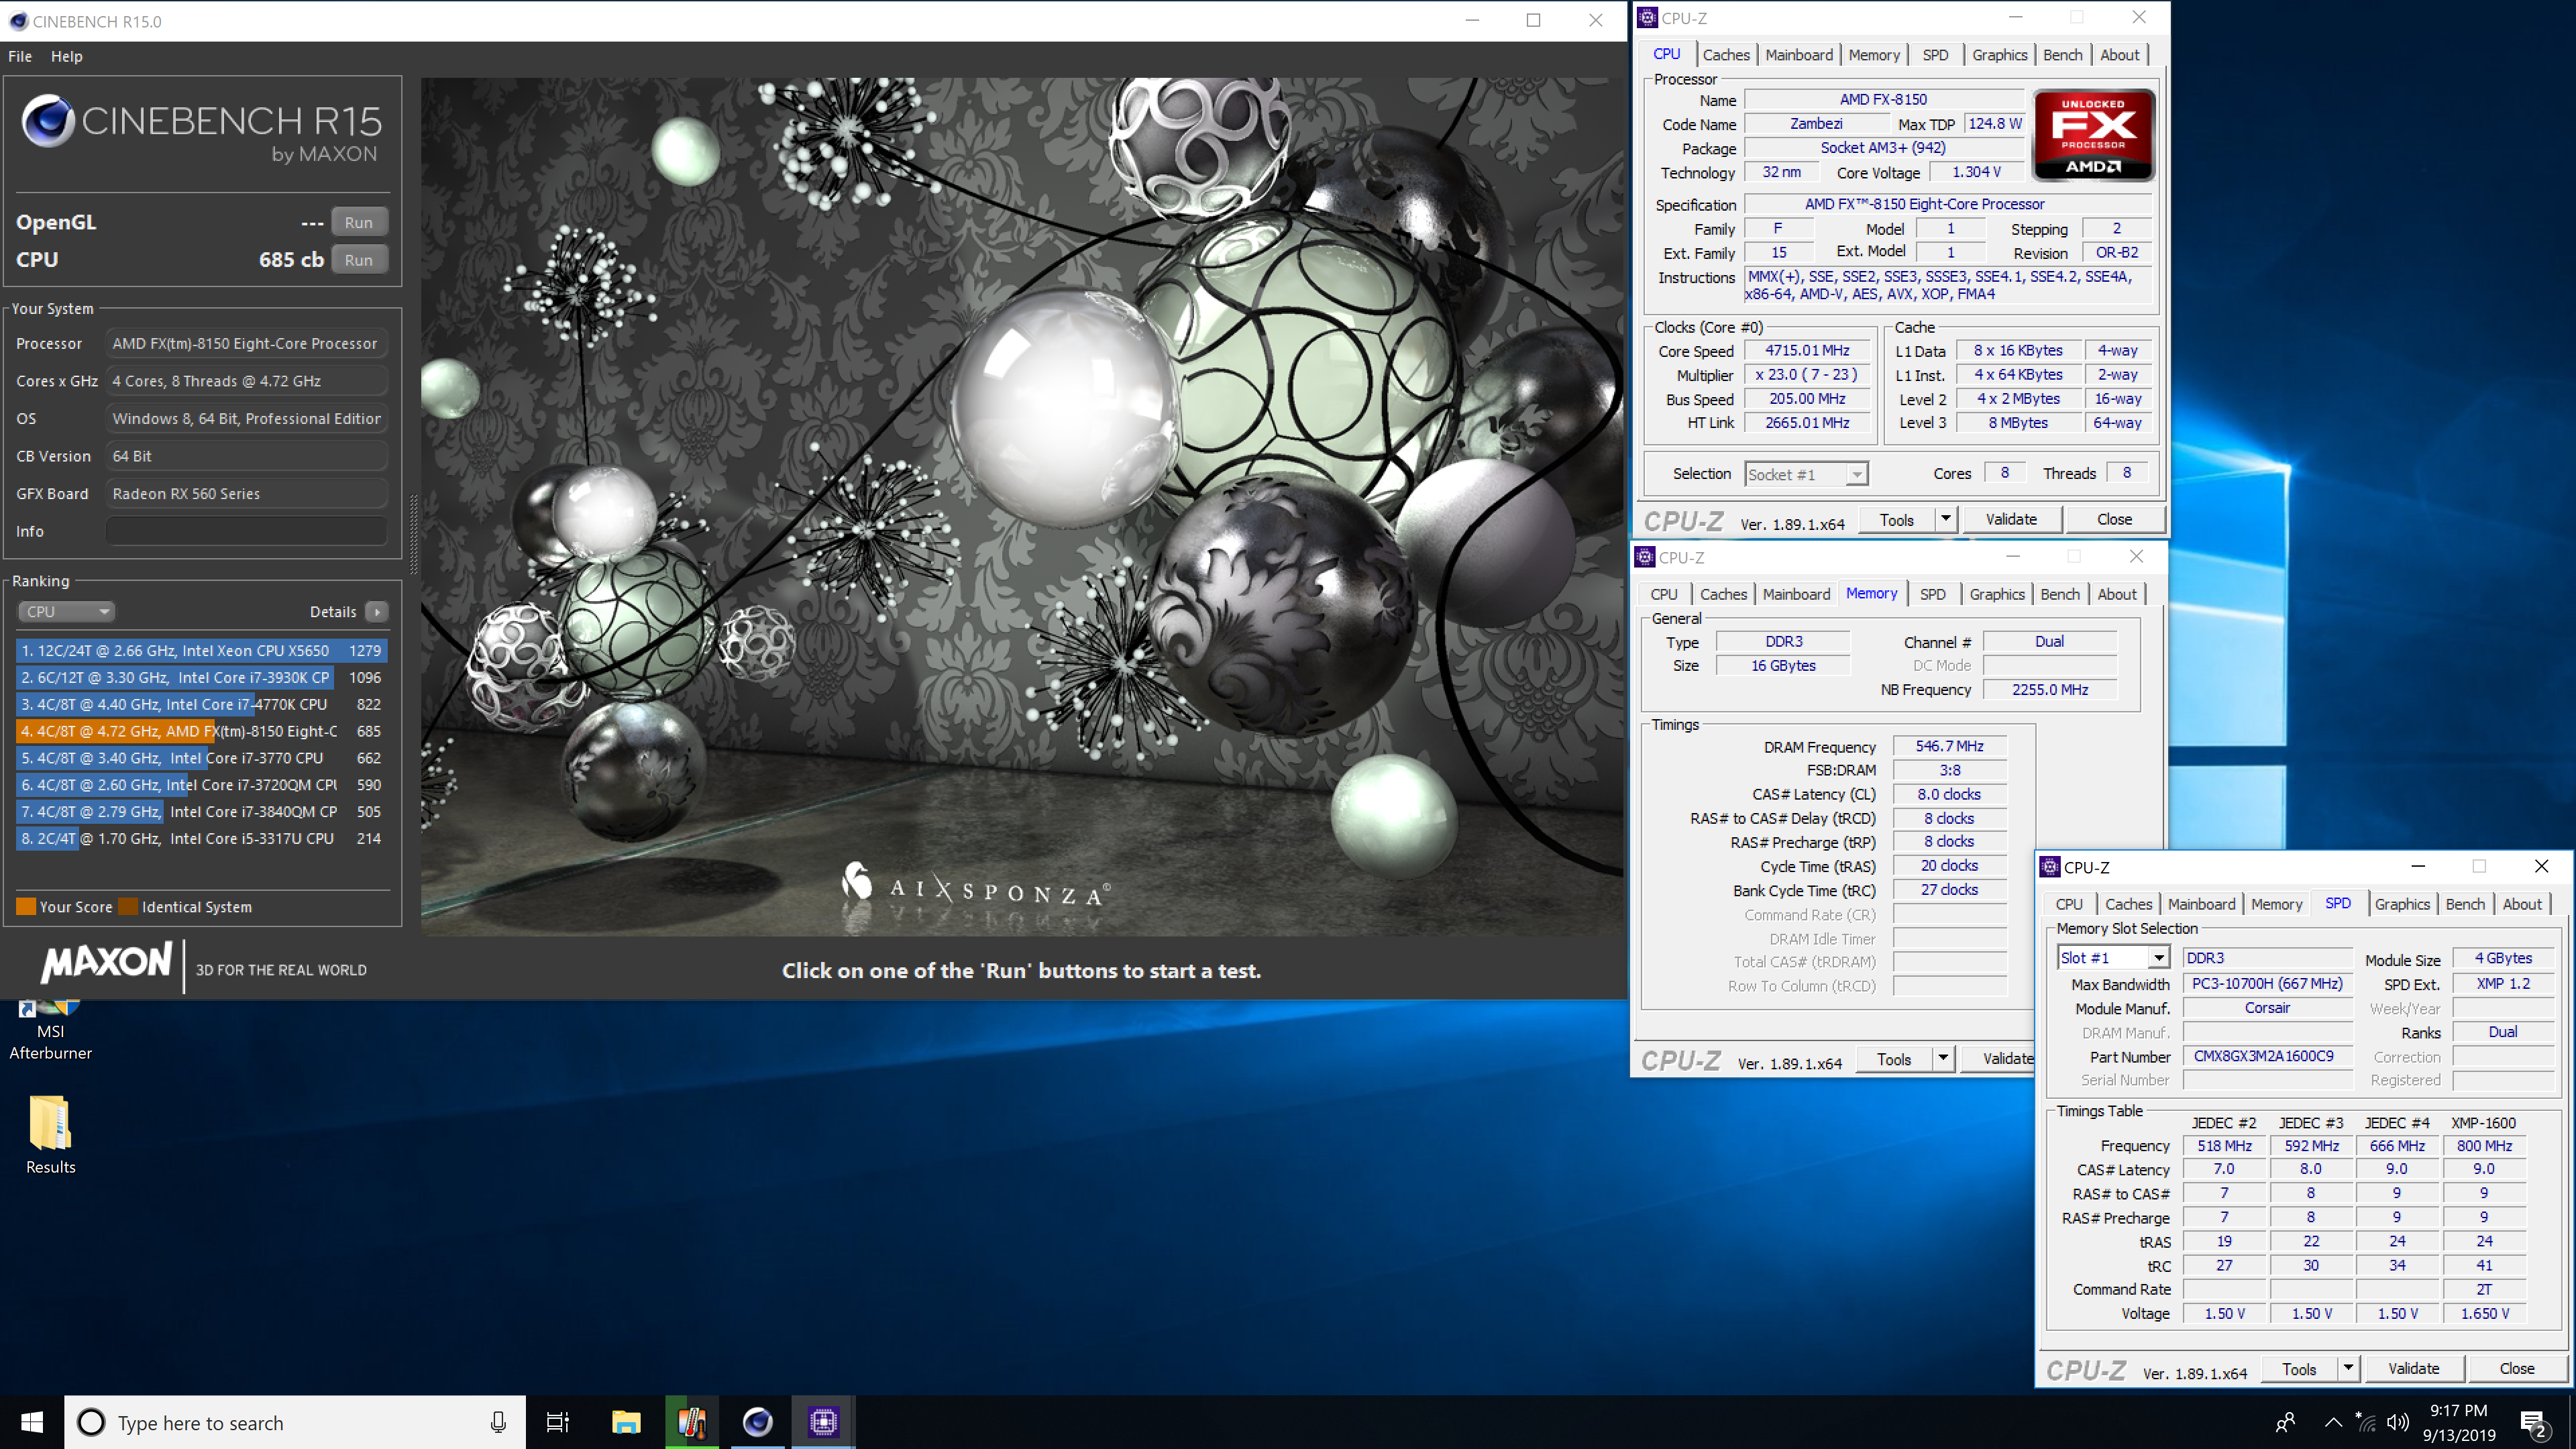Switch to Caches tab in top CPU-Z window
This screenshot has height=1449, width=2576.
[1726, 55]
